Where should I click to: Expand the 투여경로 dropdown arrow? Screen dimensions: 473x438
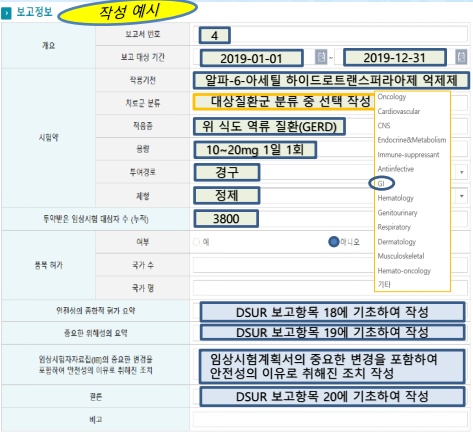coord(462,172)
